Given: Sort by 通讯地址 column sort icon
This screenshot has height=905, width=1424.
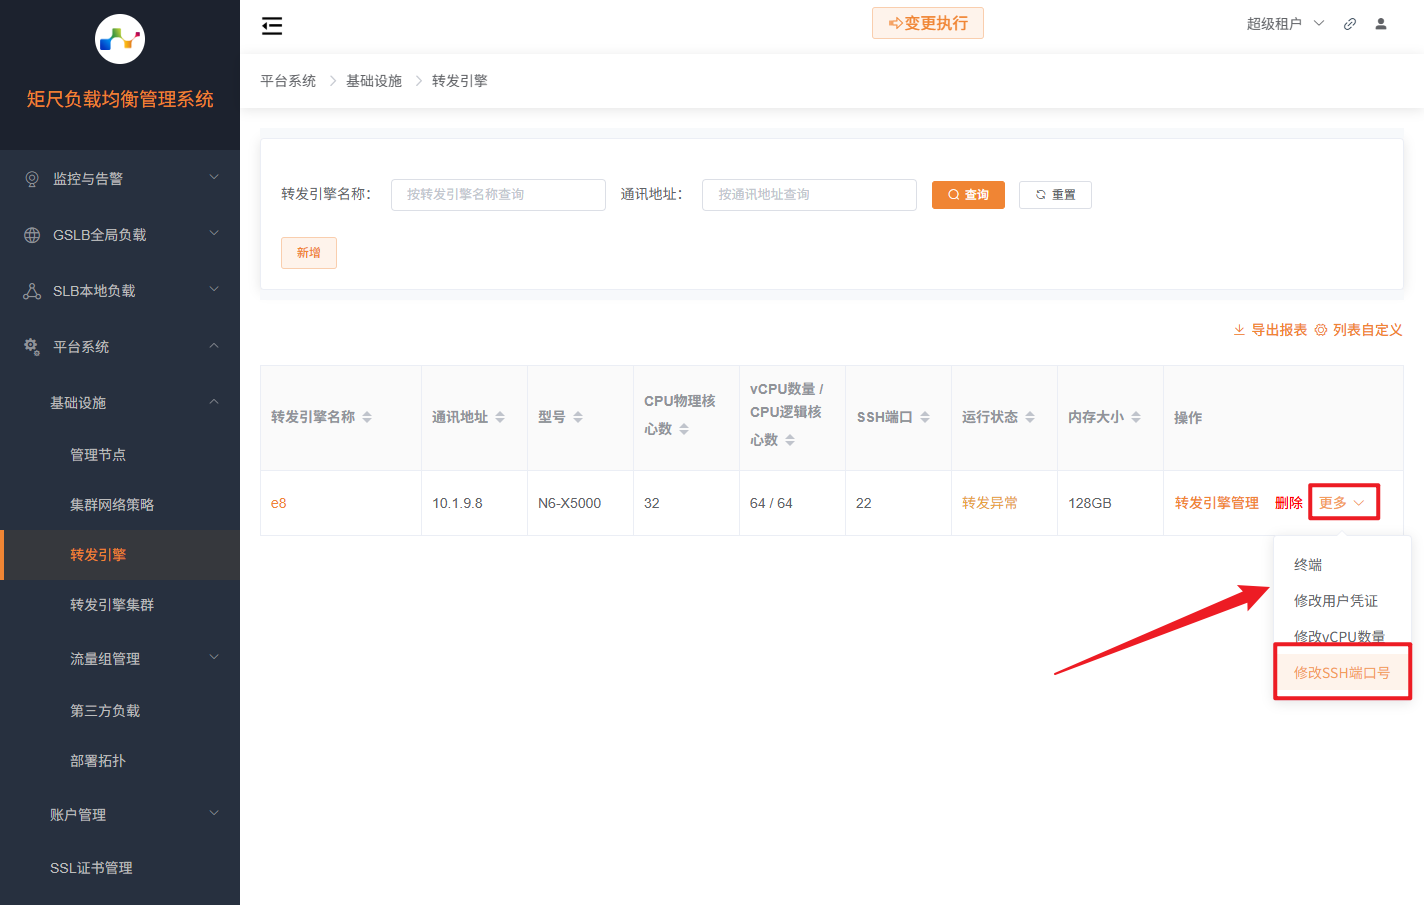Looking at the screenshot, I should coord(500,417).
